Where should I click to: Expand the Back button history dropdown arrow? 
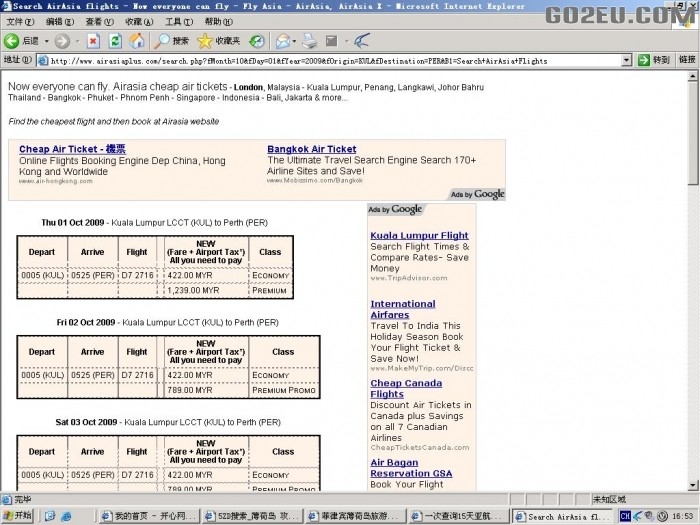46,41
